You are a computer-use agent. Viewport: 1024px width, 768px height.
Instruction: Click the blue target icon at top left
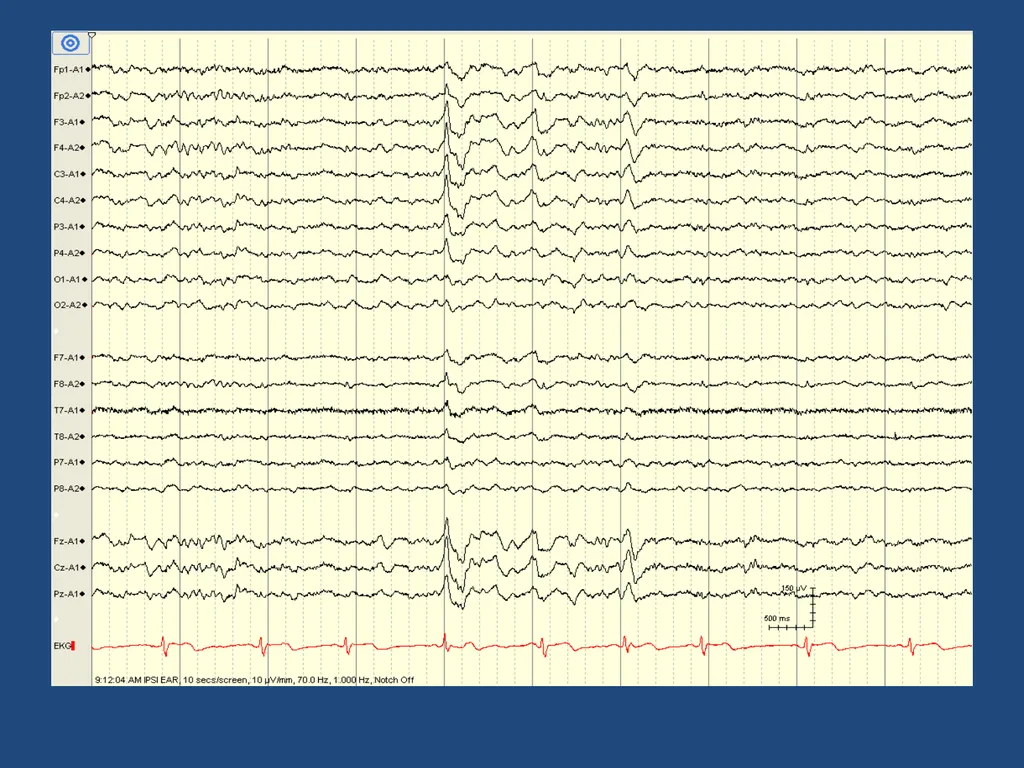pos(70,43)
